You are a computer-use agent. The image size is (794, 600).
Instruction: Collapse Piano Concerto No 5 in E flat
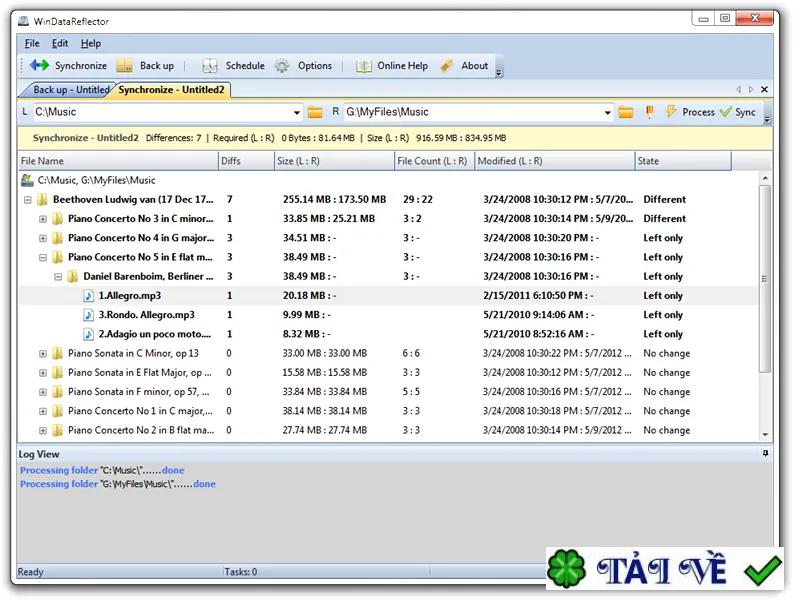pos(43,258)
